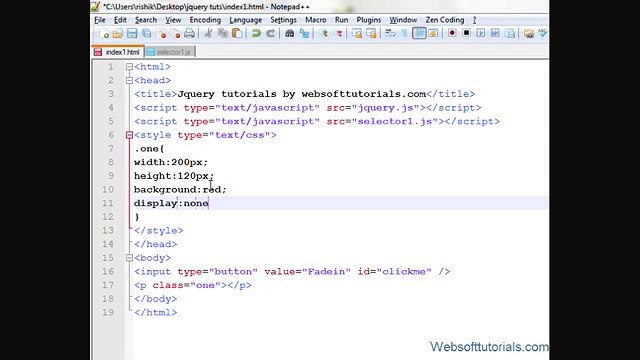Image resolution: width=640 pixels, height=360 pixels.
Task: Open the Run menu
Action: [341, 20]
